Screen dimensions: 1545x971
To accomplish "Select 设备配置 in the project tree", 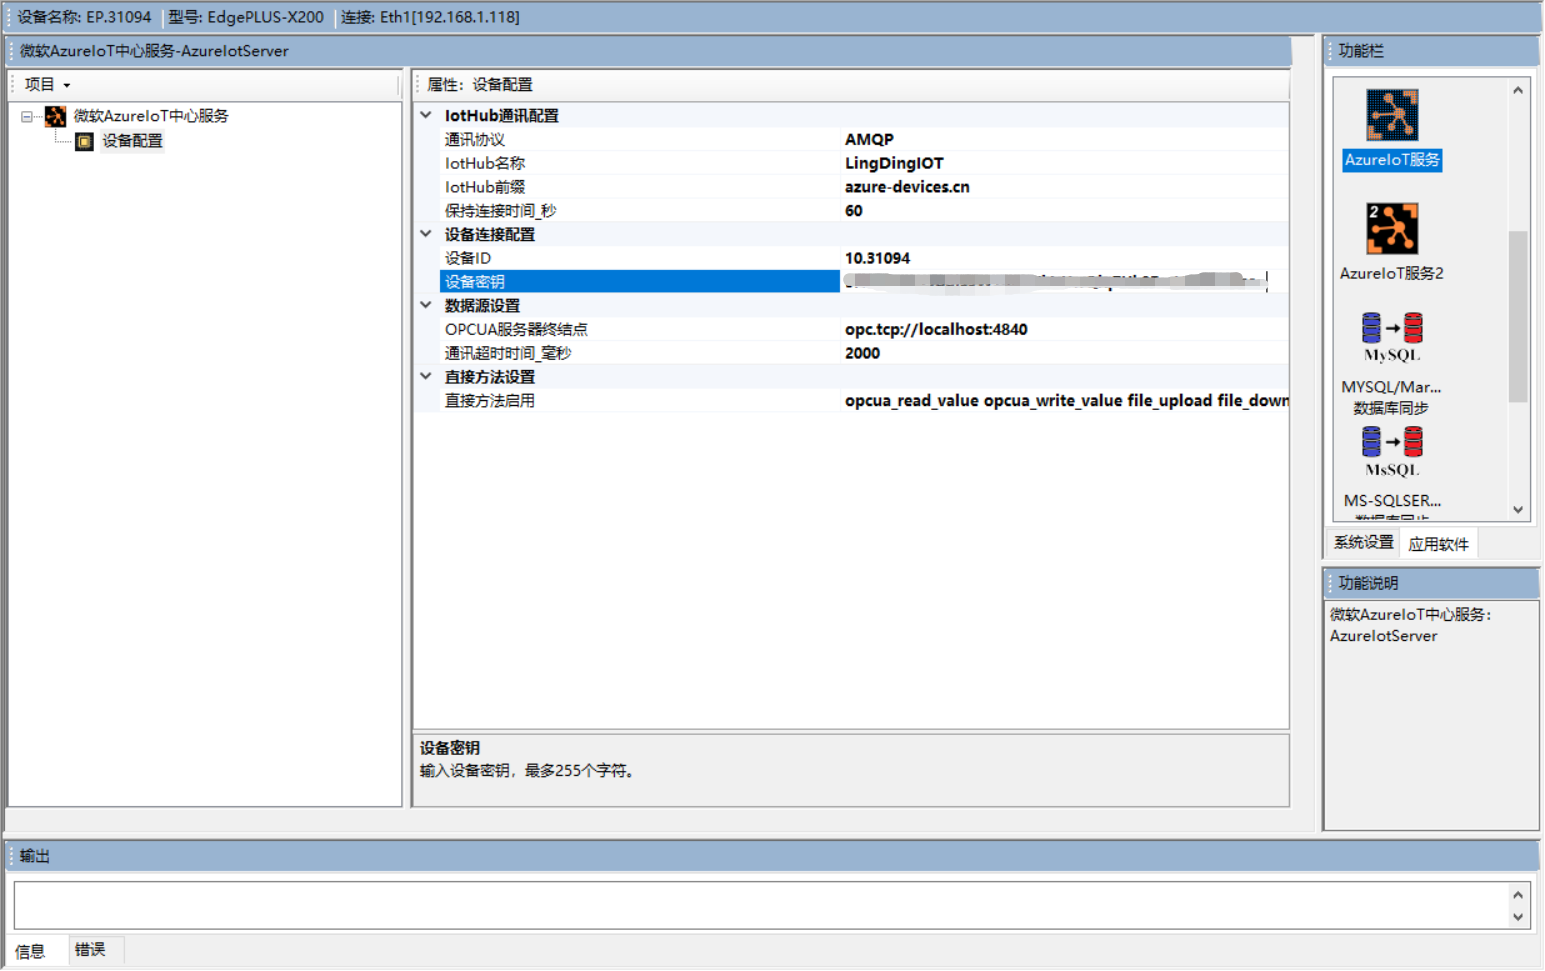I will [x=132, y=141].
